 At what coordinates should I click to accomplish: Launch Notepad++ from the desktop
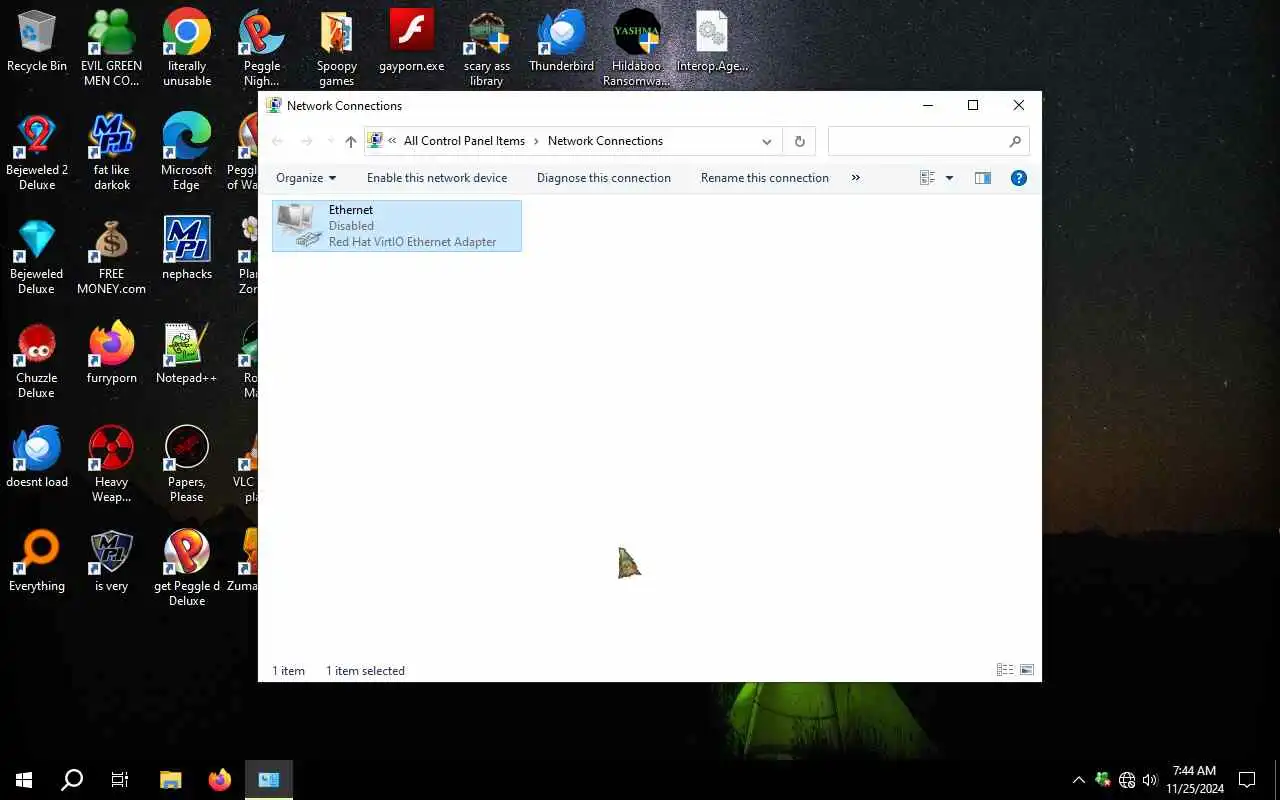click(187, 354)
